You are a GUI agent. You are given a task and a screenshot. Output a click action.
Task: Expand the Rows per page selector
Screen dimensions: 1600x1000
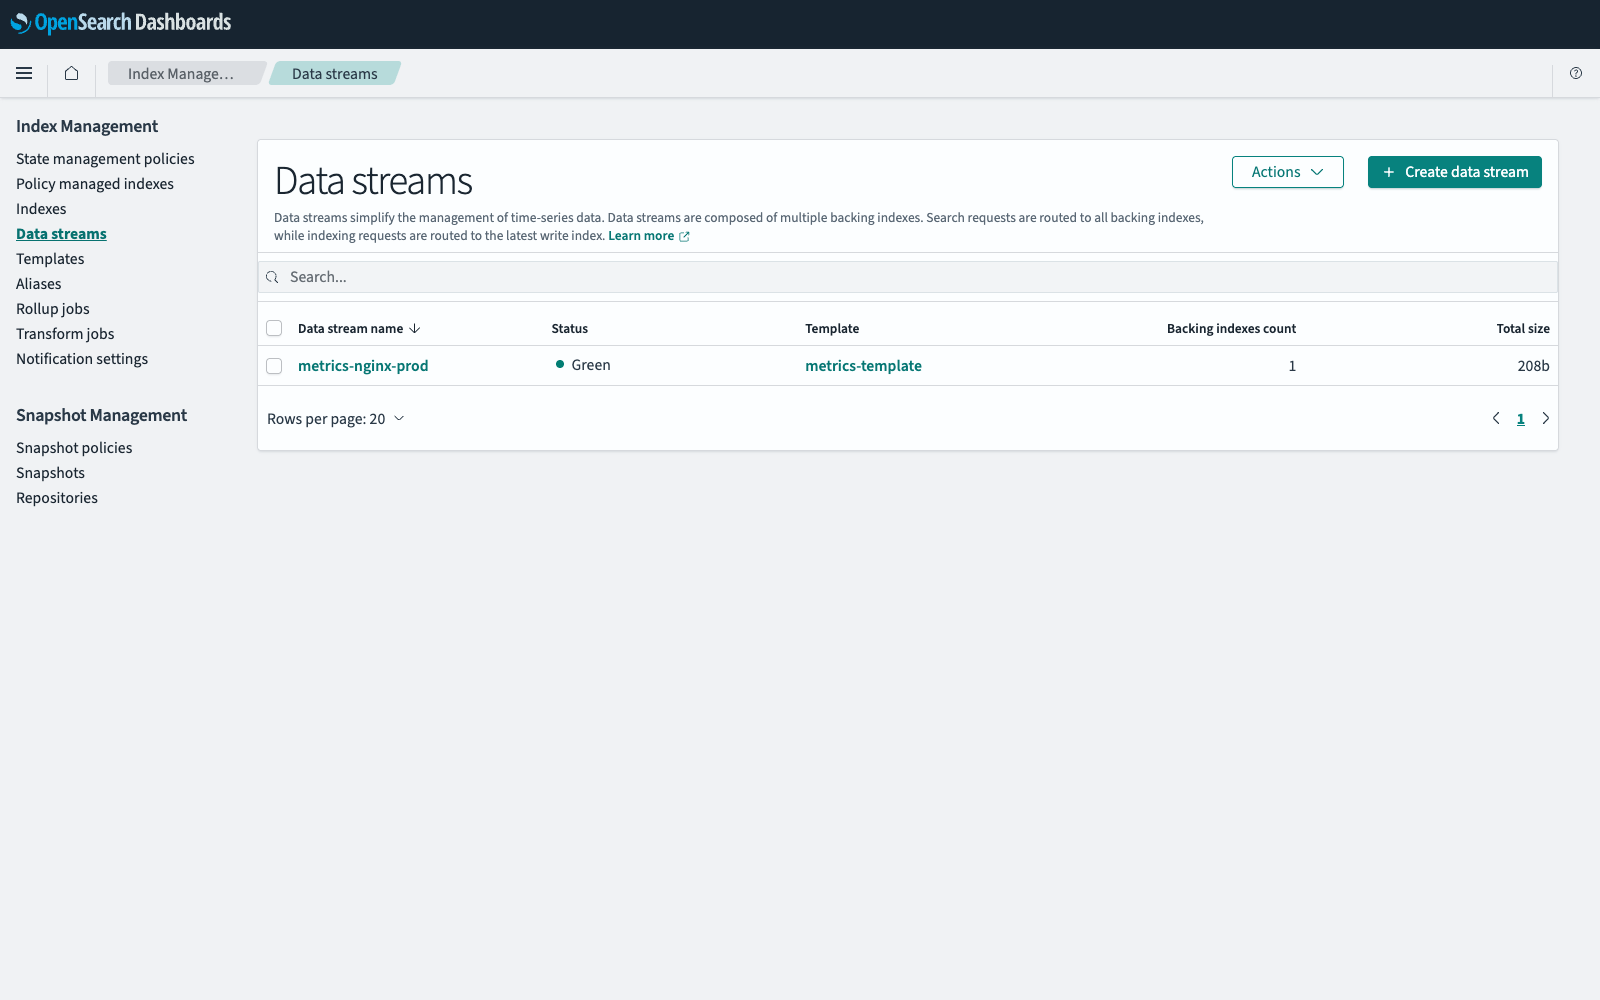335,419
